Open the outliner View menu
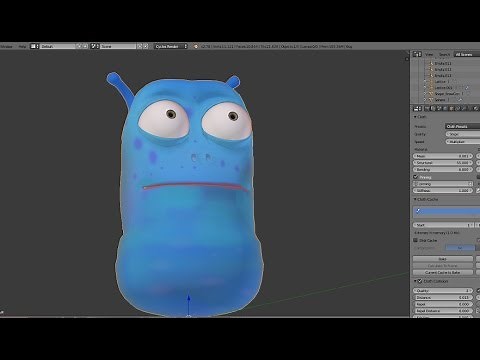The width and height of the screenshot is (480, 360). click(x=429, y=54)
